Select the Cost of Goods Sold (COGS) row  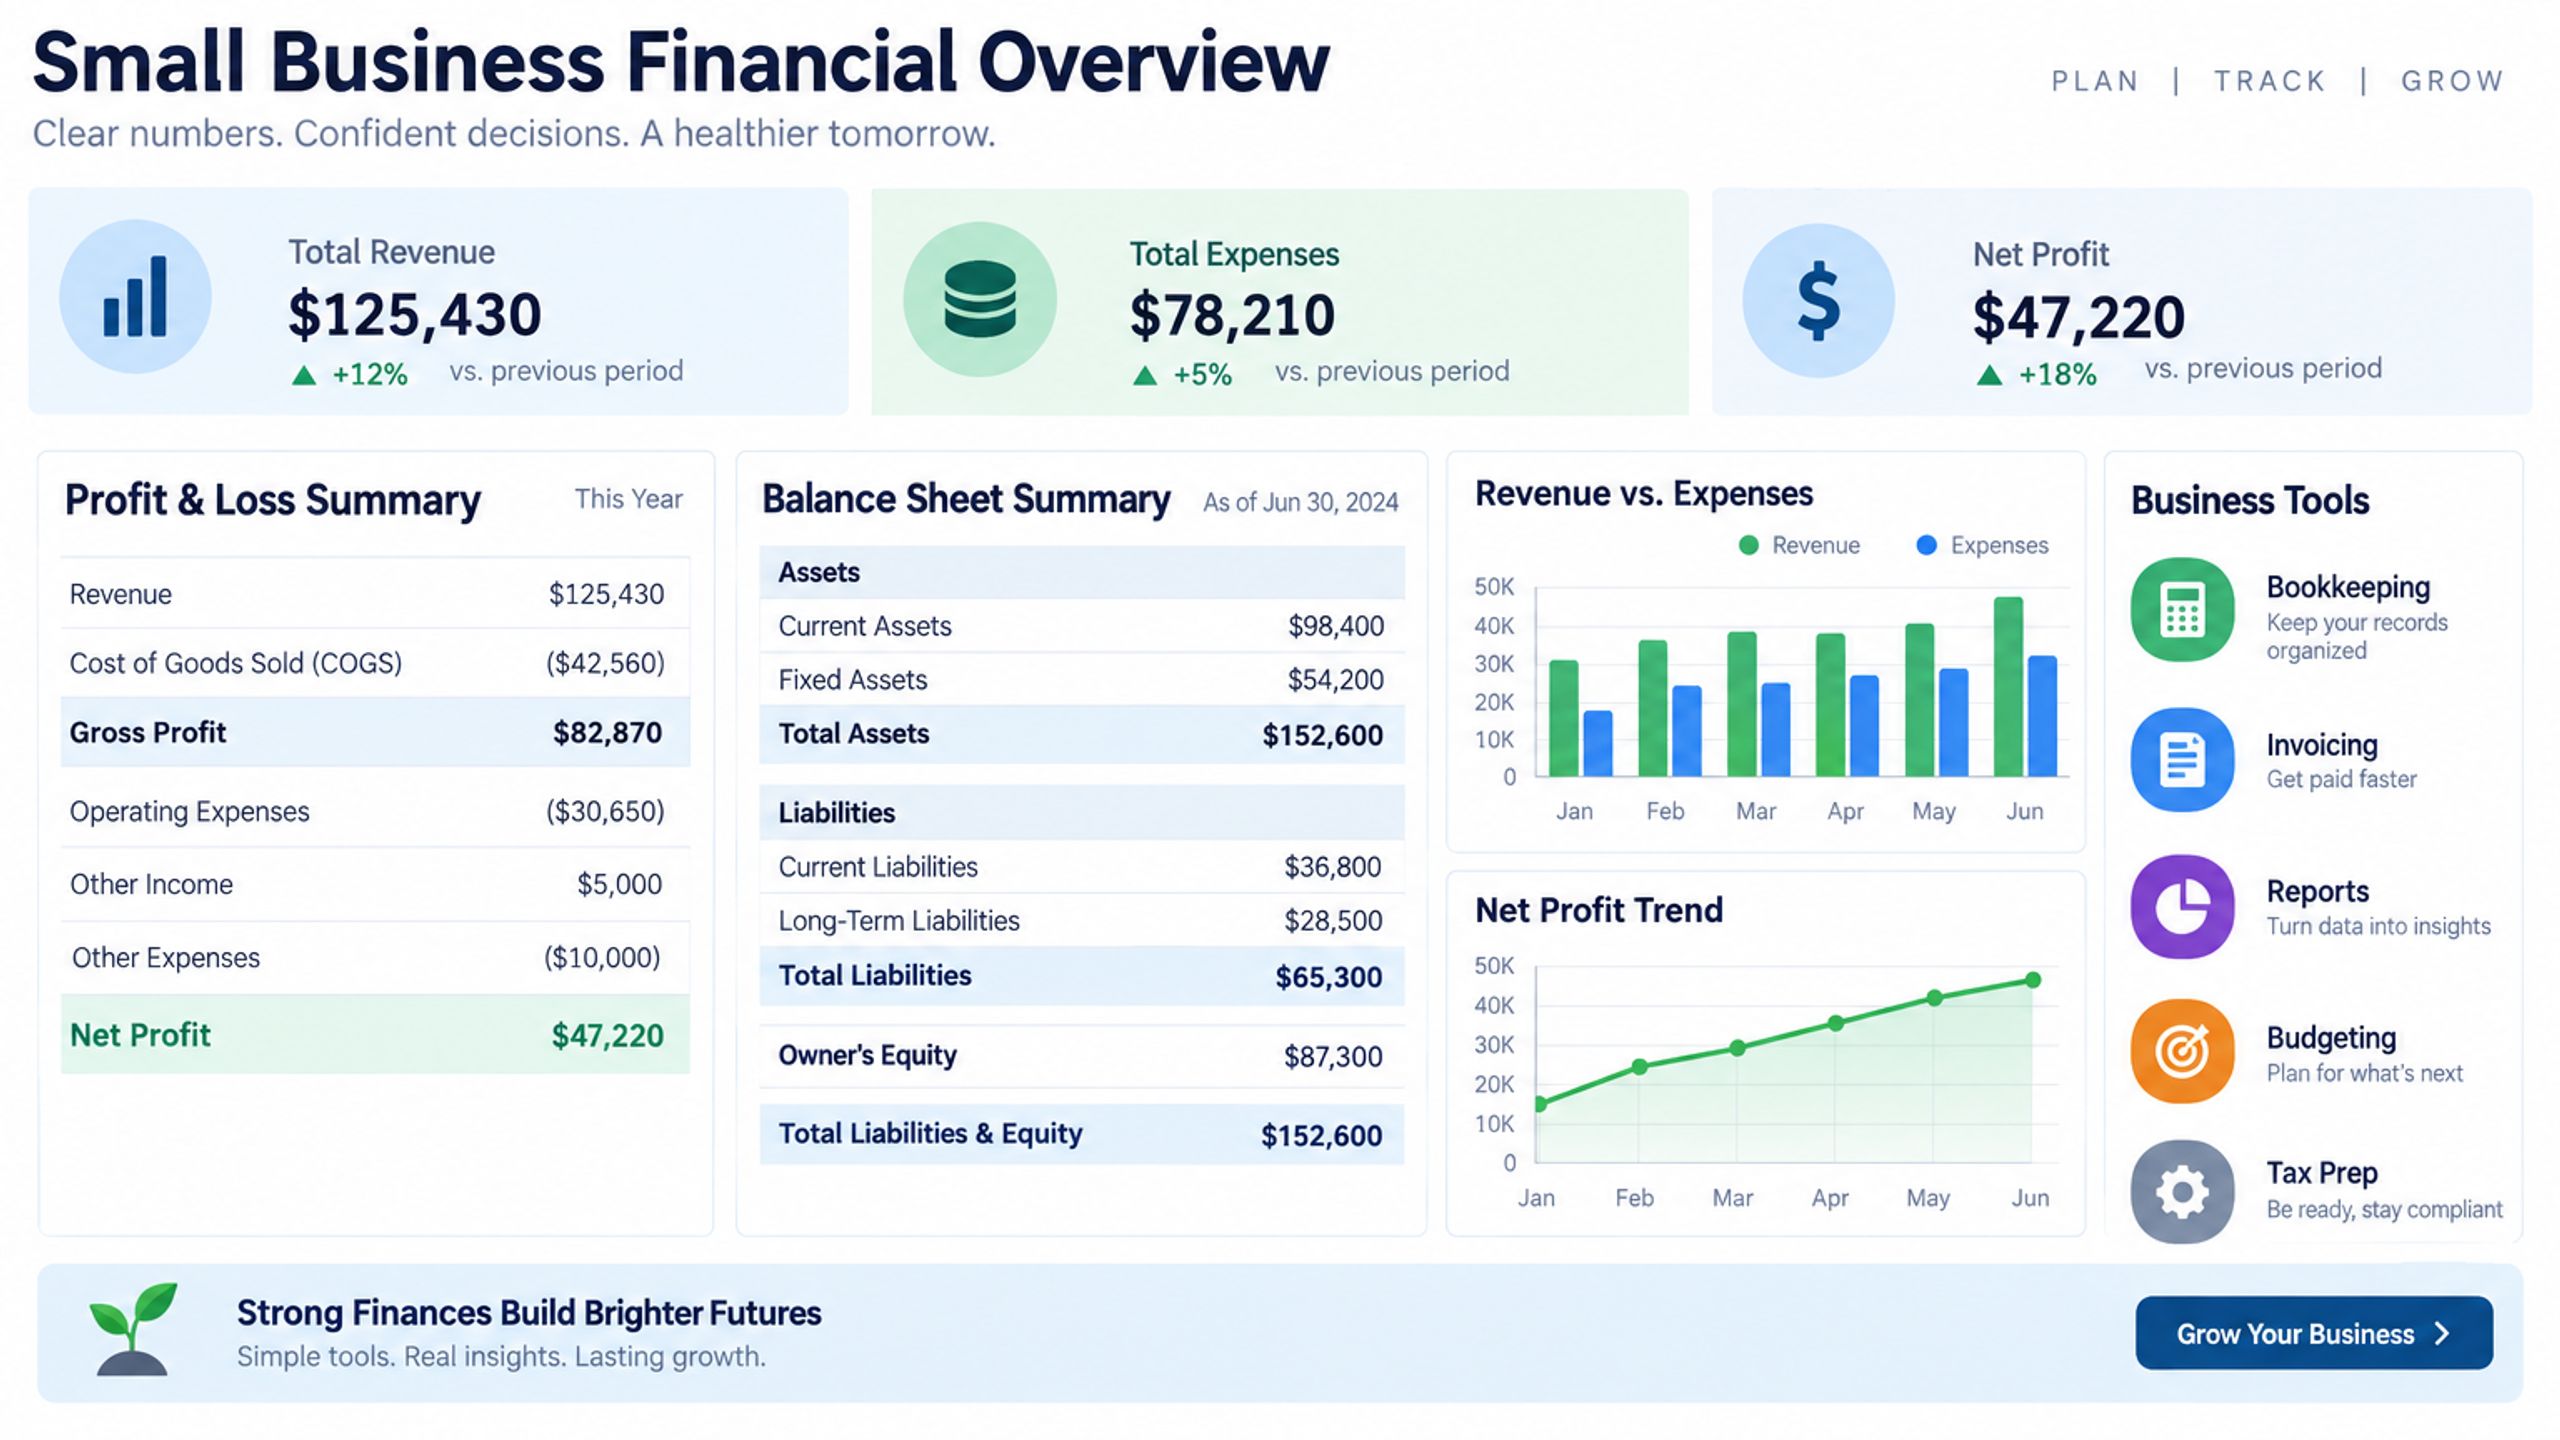(x=375, y=663)
